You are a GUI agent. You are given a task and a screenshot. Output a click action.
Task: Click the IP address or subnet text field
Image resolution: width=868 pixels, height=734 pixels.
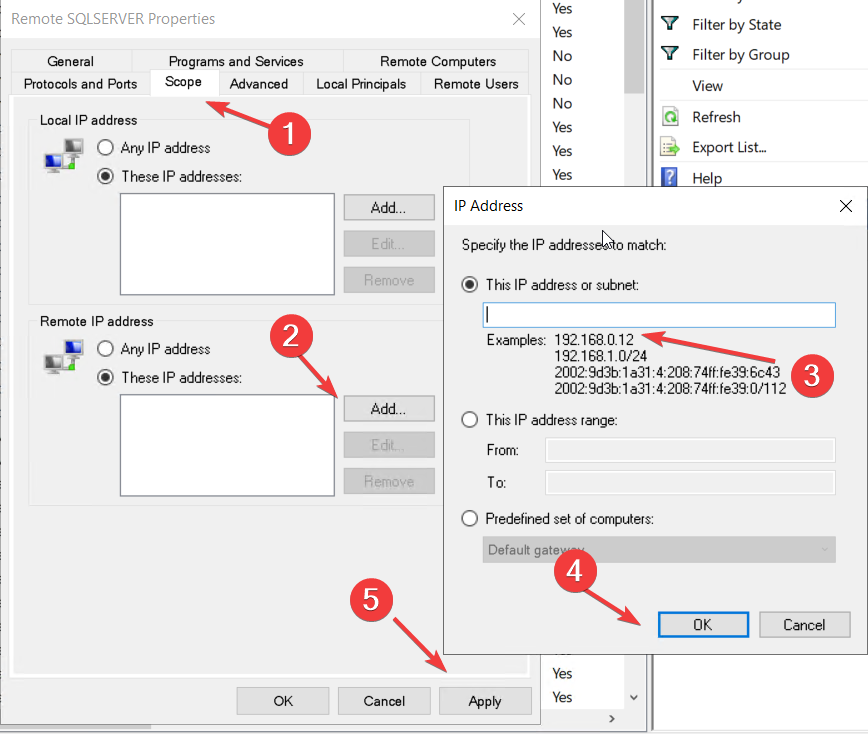(x=659, y=315)
